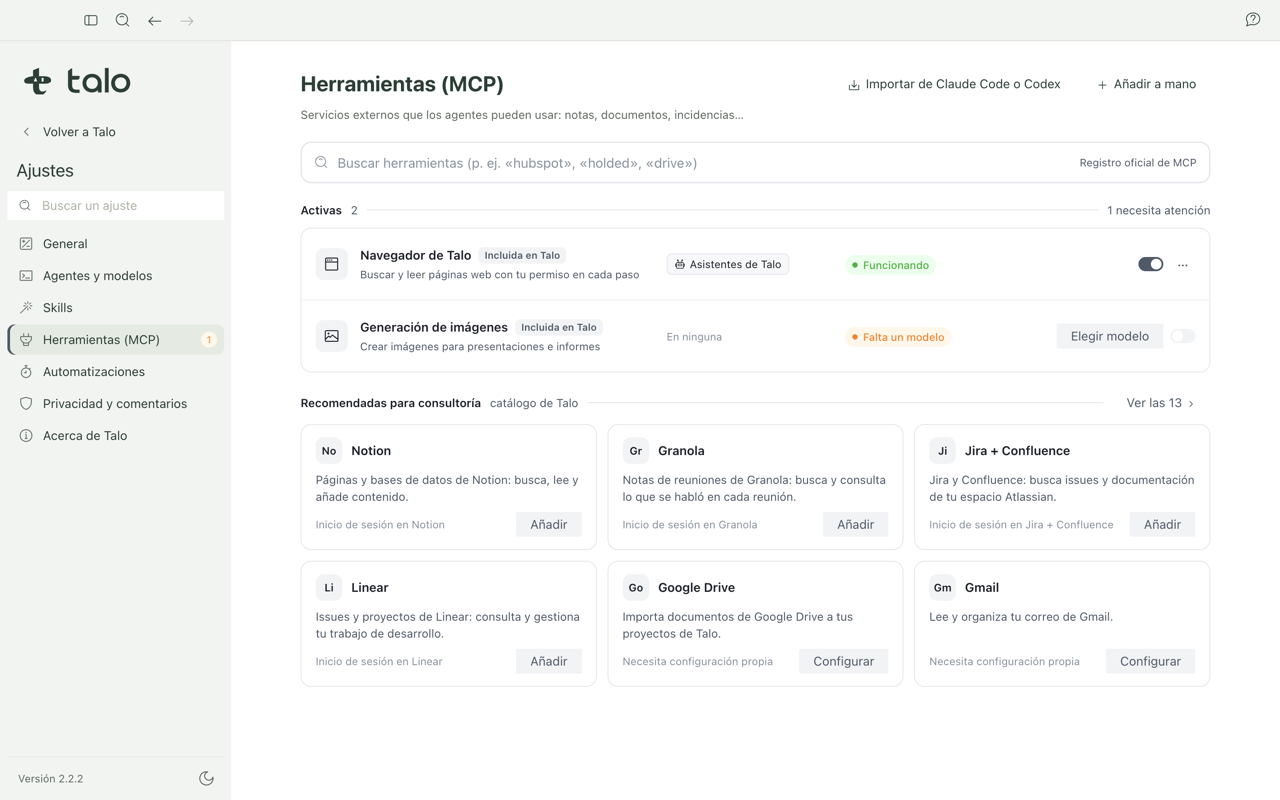The image size is (1280, 800).
Task: Open Privacidad y comentarios settings
Action: point(116,404)
